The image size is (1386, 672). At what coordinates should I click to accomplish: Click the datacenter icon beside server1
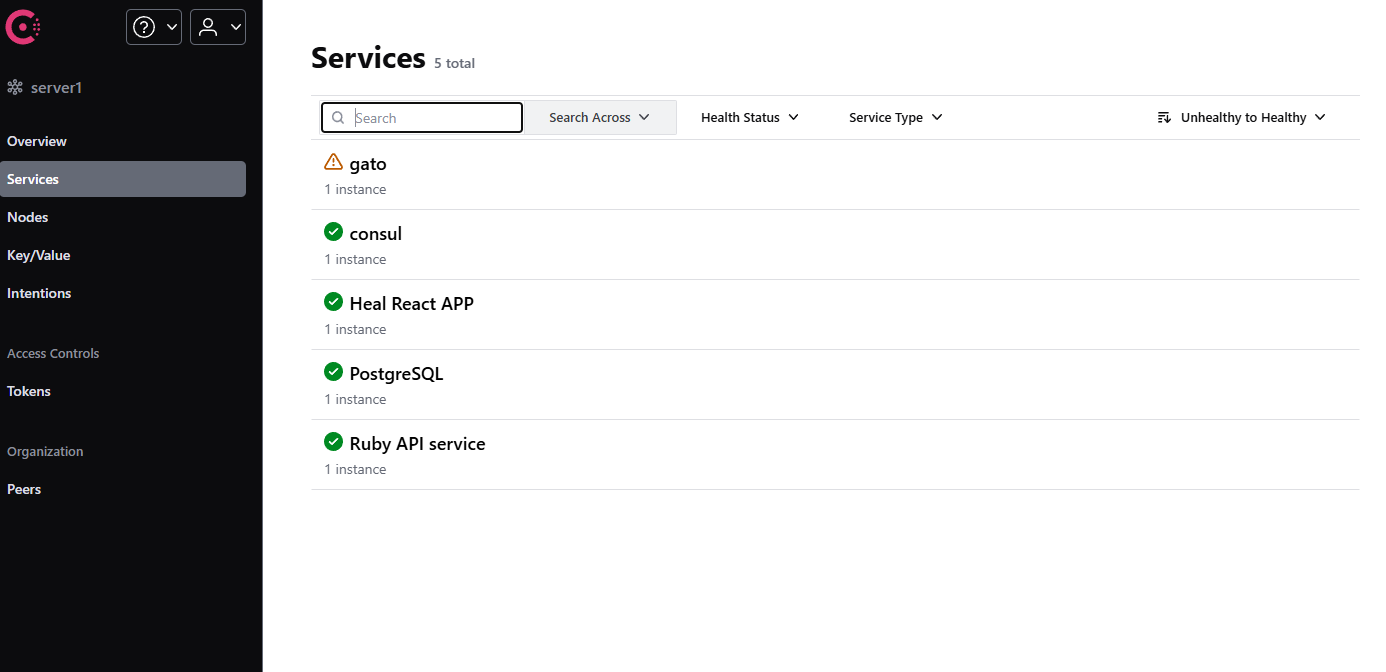point(15,86)
